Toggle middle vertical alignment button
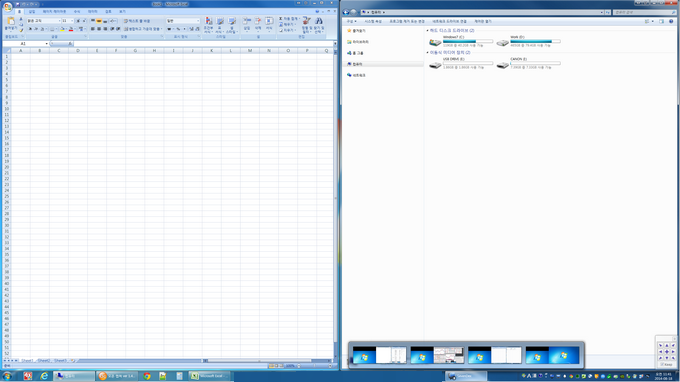This screenshot has width=680, height=382. 99,21
